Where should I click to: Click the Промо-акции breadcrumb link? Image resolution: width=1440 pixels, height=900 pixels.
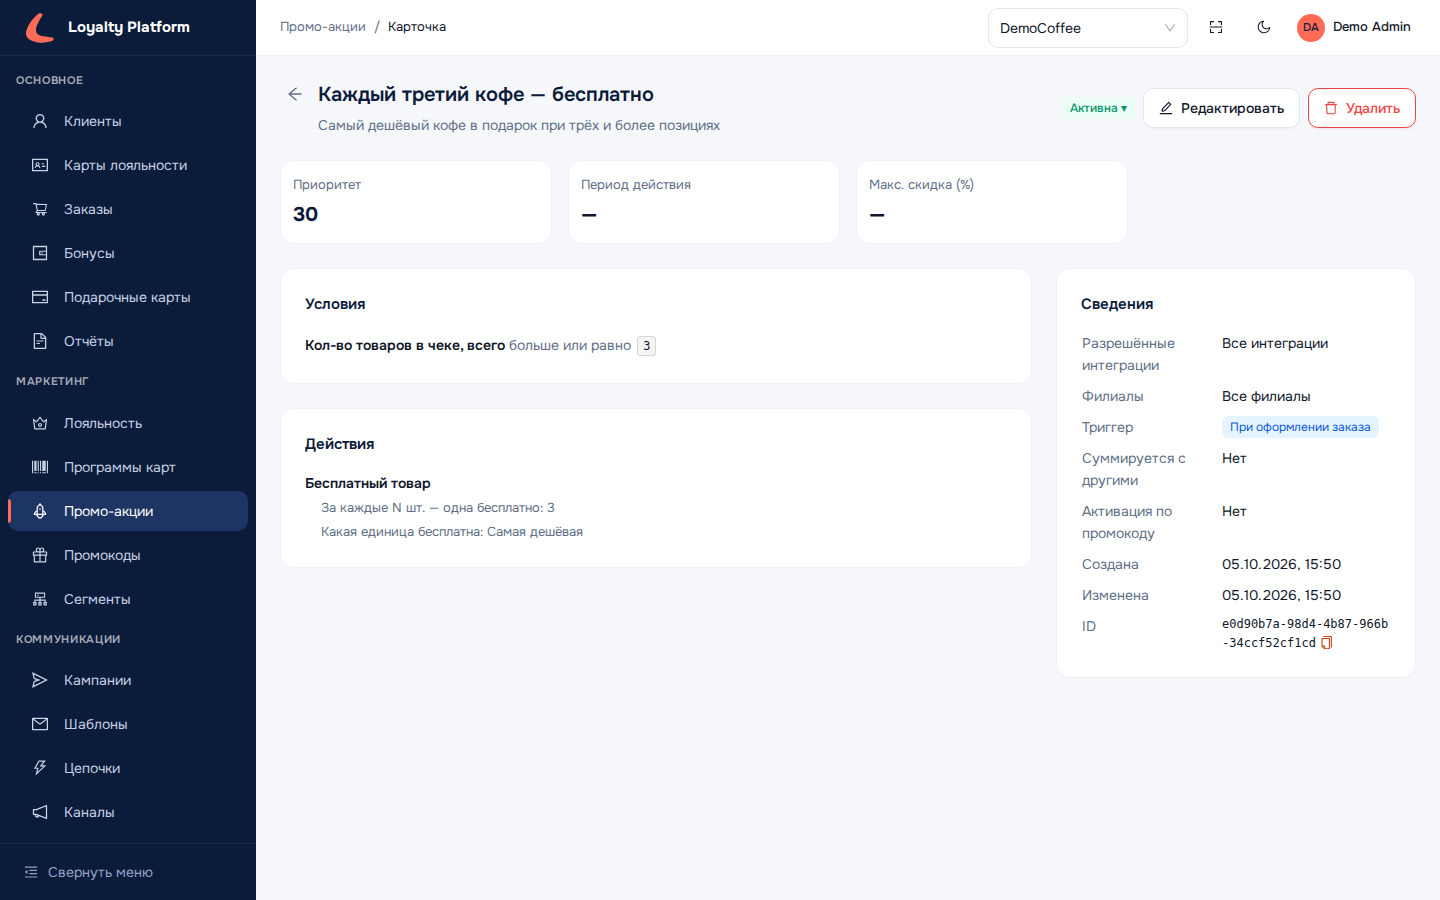tap(323, 27)
